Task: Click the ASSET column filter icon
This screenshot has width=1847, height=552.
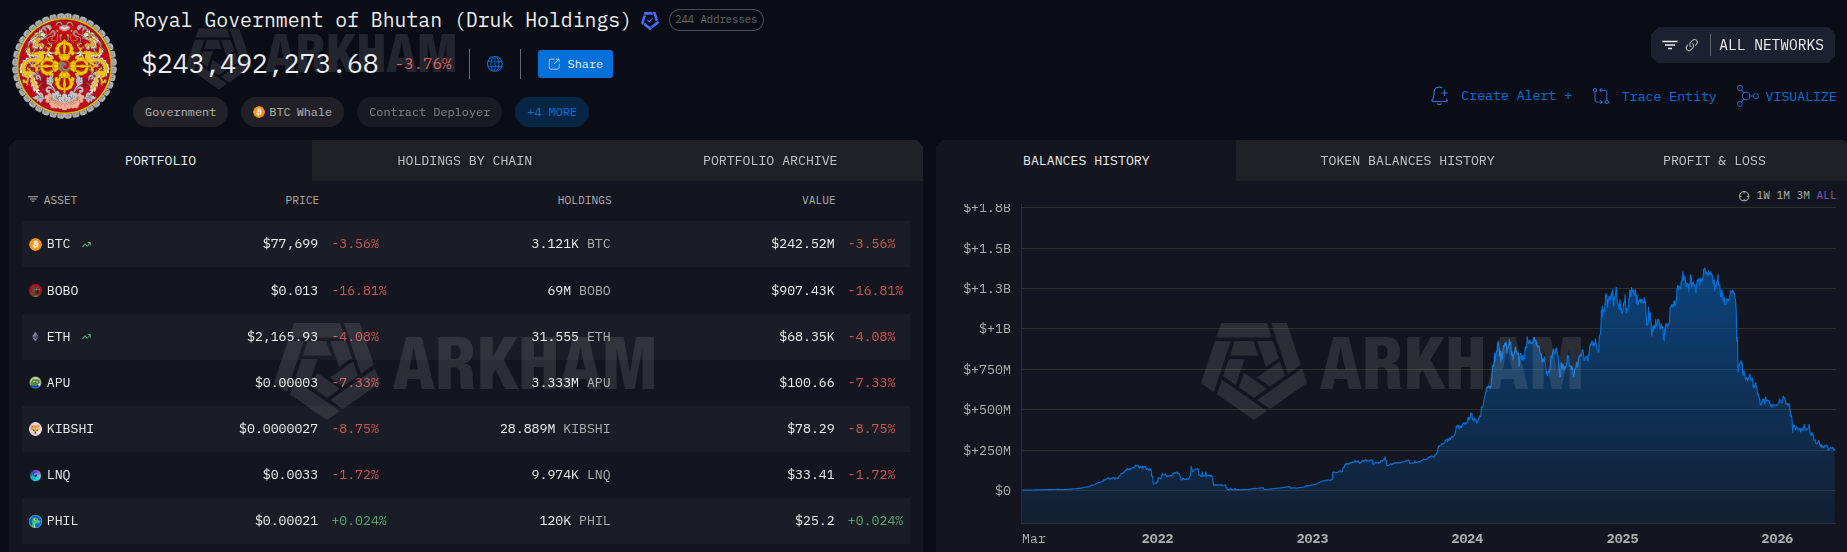Action: (x=33, y=200)
